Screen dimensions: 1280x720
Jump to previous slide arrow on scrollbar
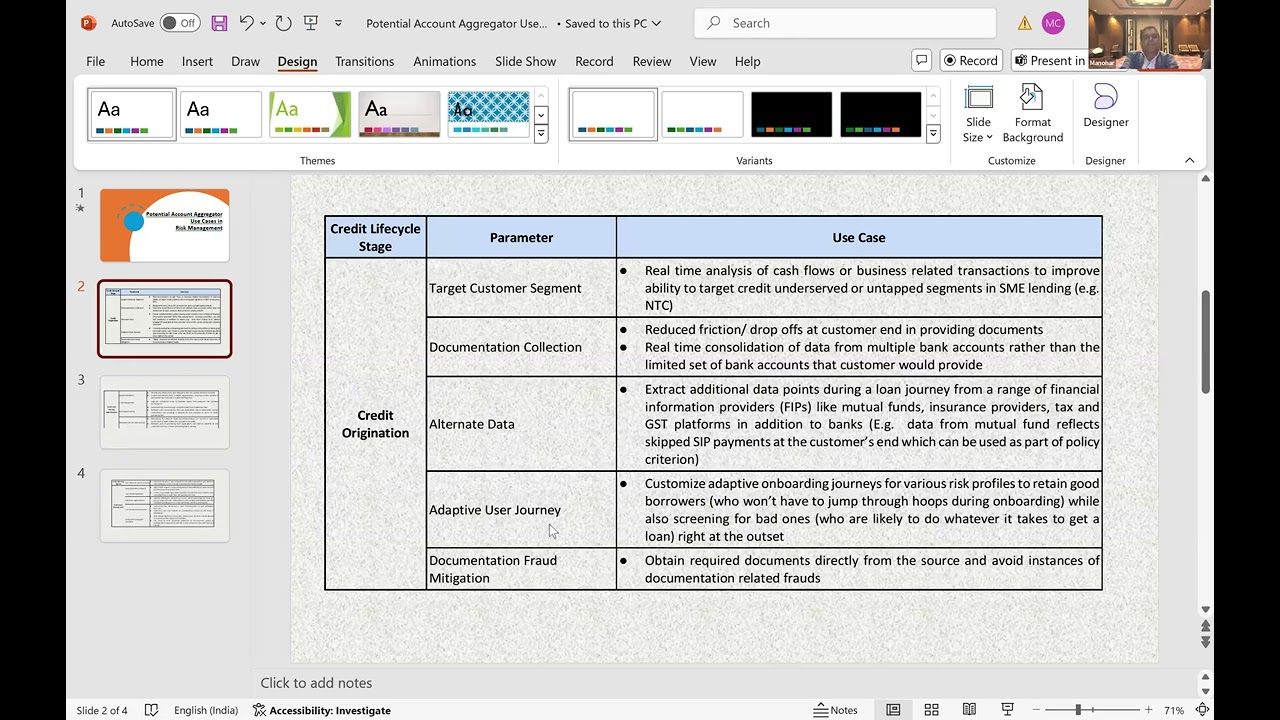pyautogui.click(x=1205, y=627)
